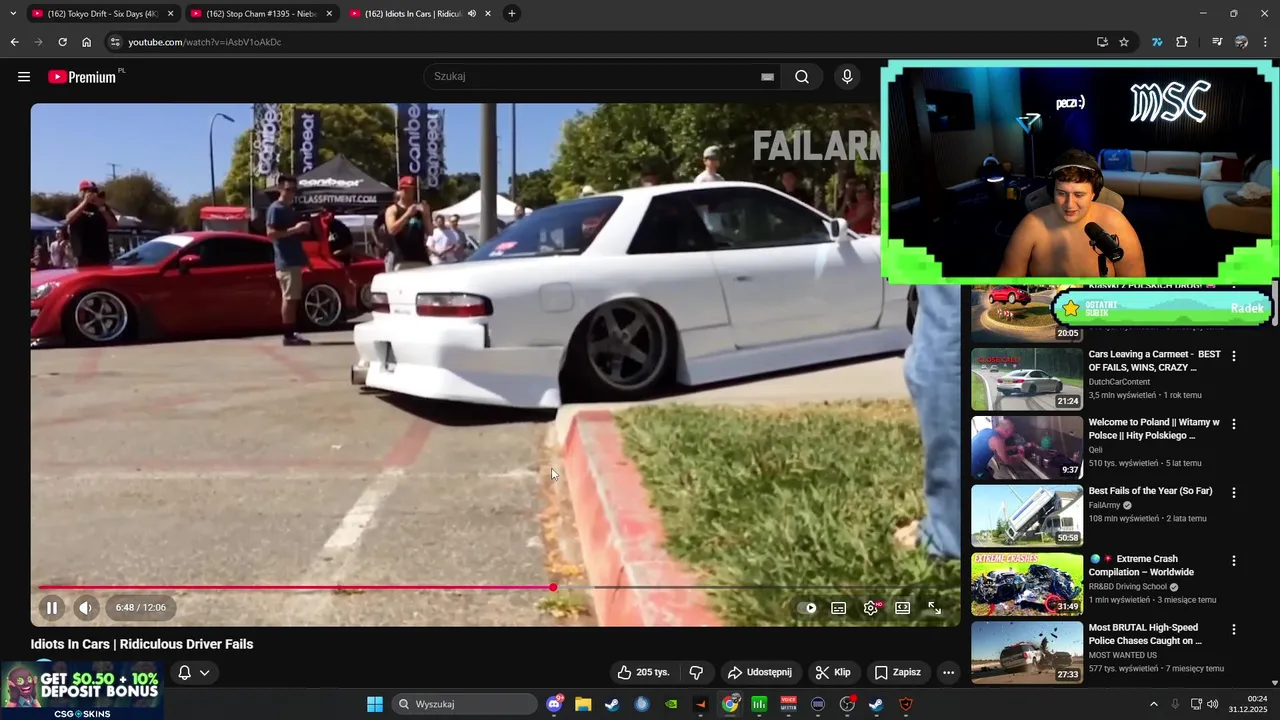Open Extreme Crash Compilation thumbnail
Image resolution: width=1280 pixels, height=720 pixels.
click(1027, 584)
